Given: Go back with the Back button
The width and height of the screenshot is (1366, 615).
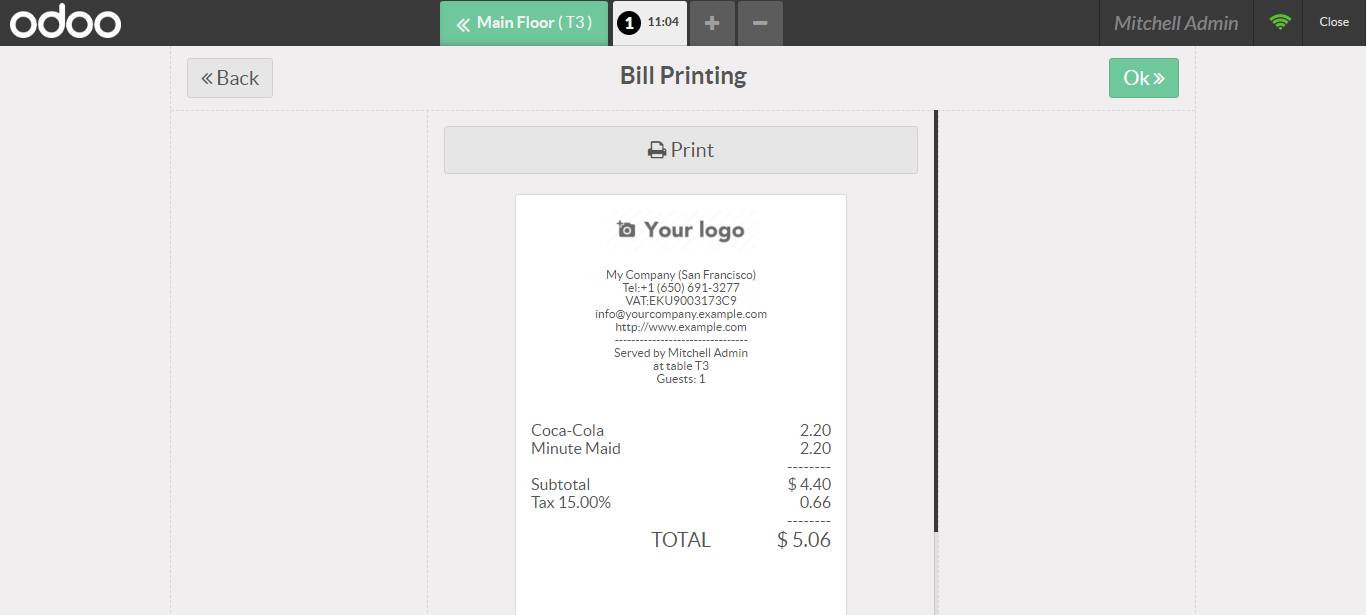Looking at the screenshot, I should [230, 78].
